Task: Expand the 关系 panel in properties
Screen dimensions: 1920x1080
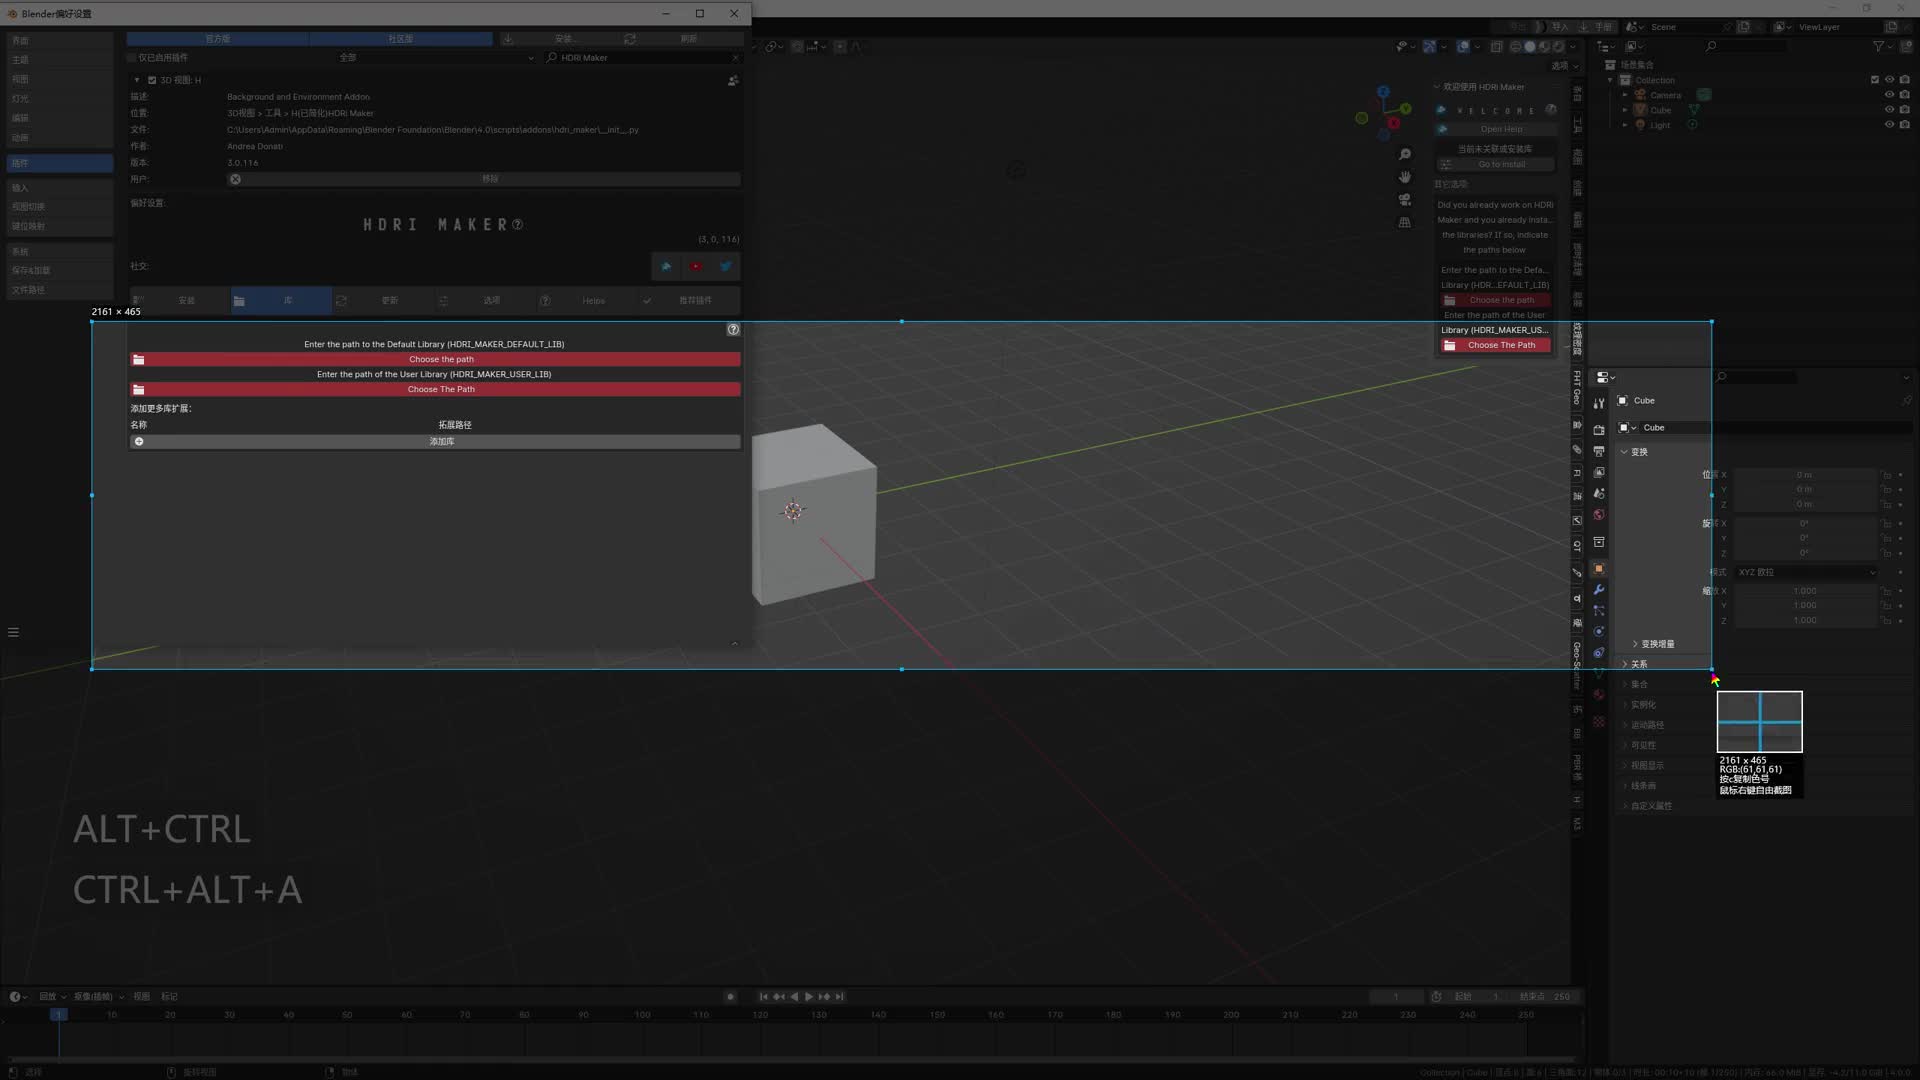Action: coord(1639,663)
